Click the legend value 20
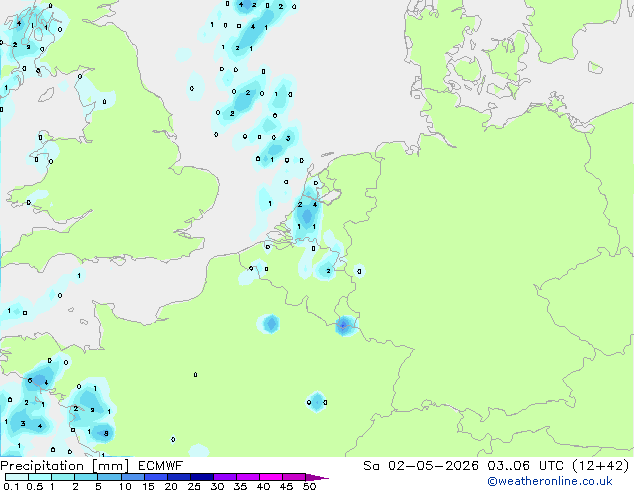Screen dimensions: 634x490 coord(171,486)
